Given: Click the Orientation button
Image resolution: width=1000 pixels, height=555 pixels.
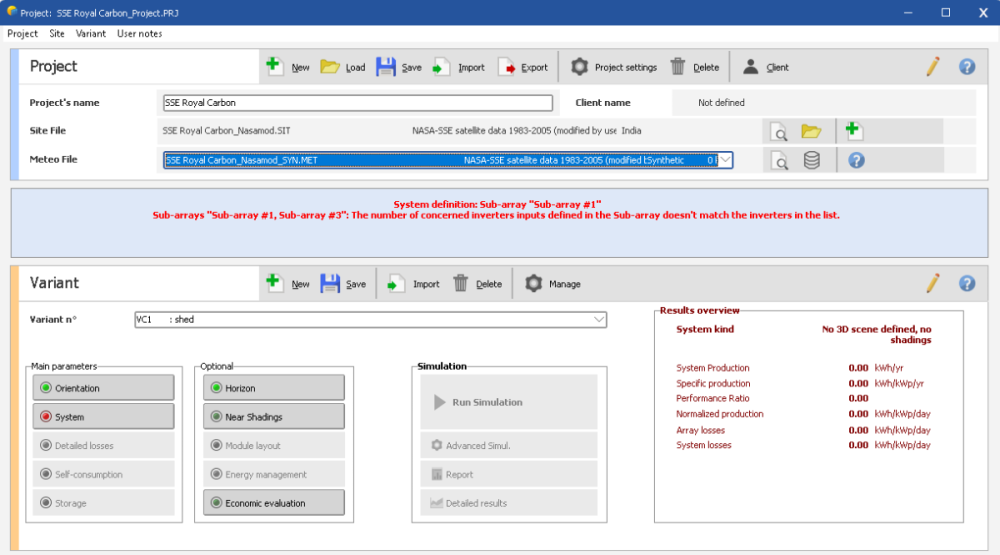Looking at the screenshot, I should pos(104,388).
